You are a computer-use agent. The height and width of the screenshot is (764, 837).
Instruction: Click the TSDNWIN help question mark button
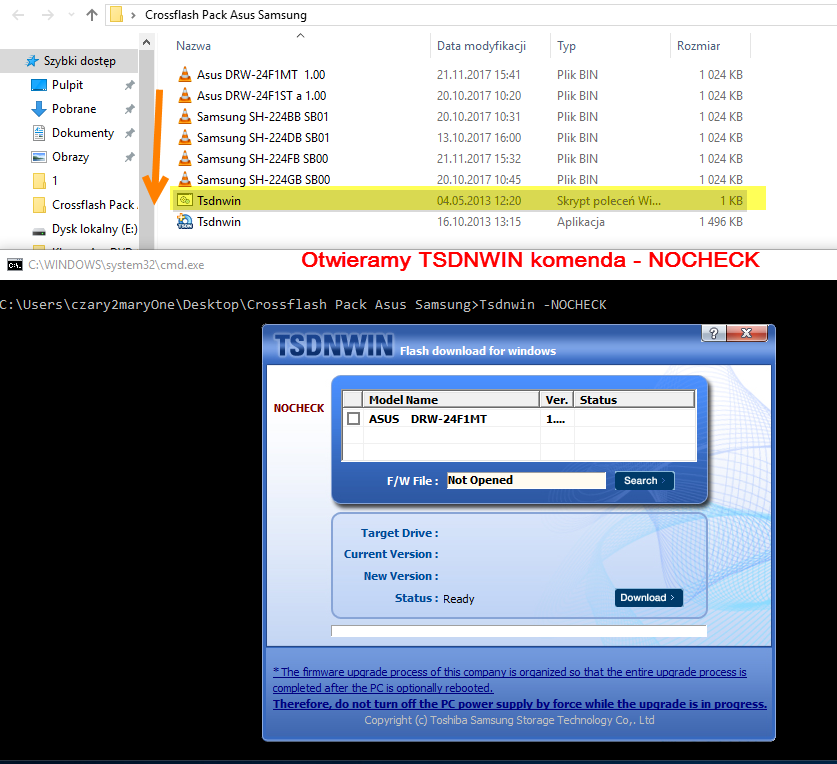714,334
